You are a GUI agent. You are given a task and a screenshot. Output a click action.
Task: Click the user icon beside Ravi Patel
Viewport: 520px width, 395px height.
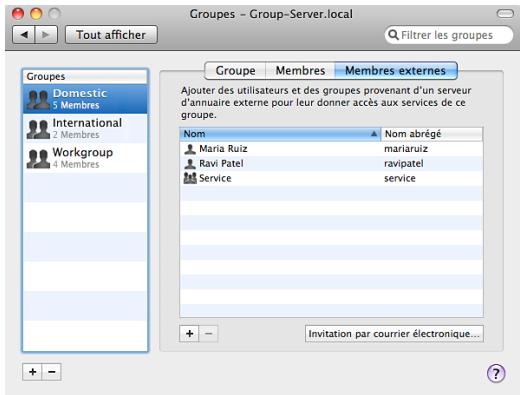(x=190, y=163)
